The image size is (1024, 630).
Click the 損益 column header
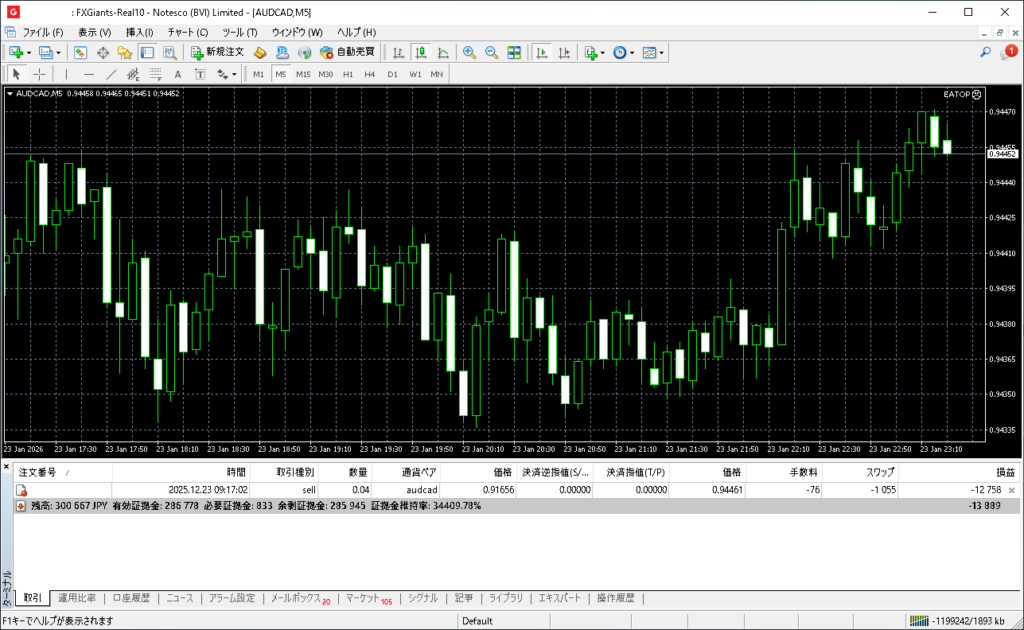[1004, 472]
